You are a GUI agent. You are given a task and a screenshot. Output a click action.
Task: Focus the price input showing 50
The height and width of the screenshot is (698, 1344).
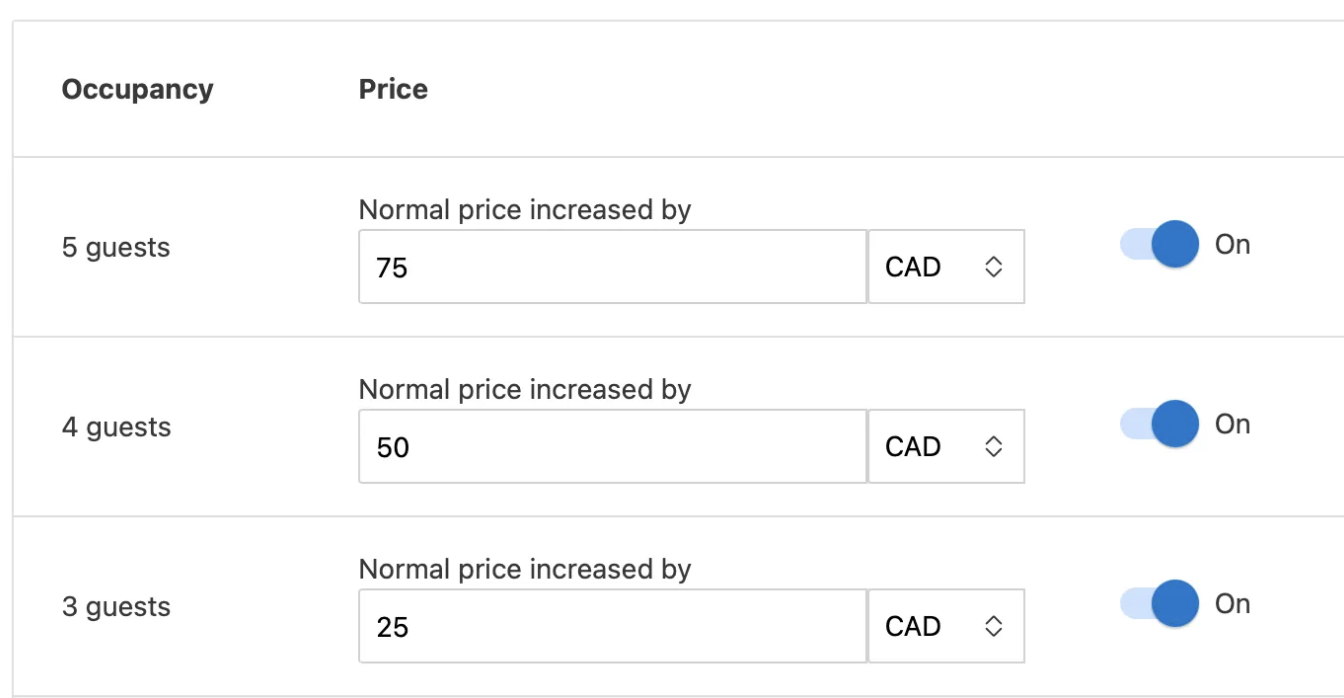[x=612, y=447]
